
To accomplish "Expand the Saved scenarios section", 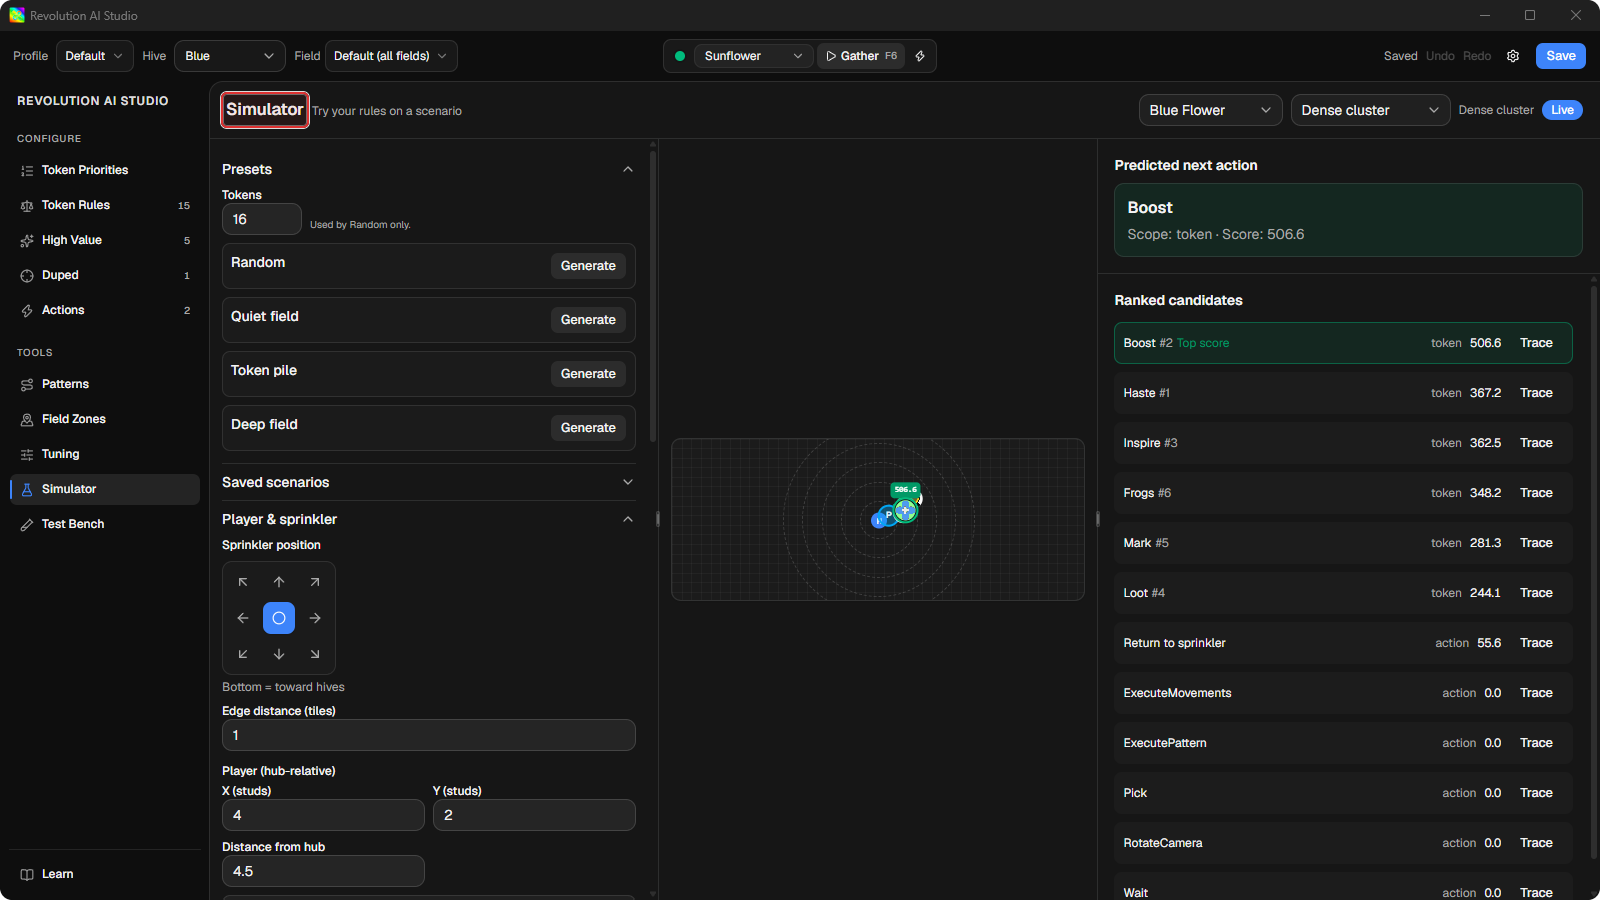I will pos(628,482).
